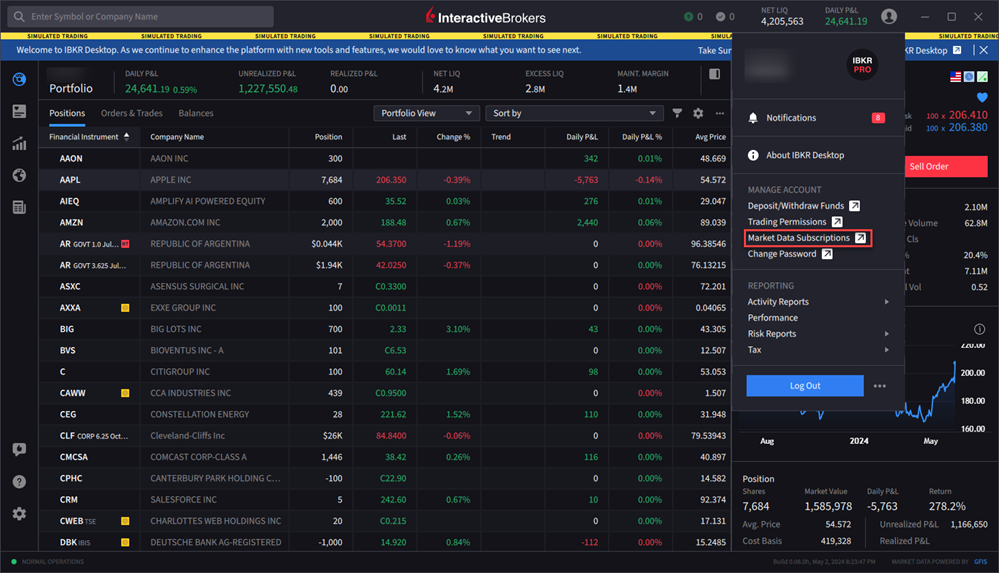
Task: Click the blue heart favorite icon
Action: [x=982, y=98]
